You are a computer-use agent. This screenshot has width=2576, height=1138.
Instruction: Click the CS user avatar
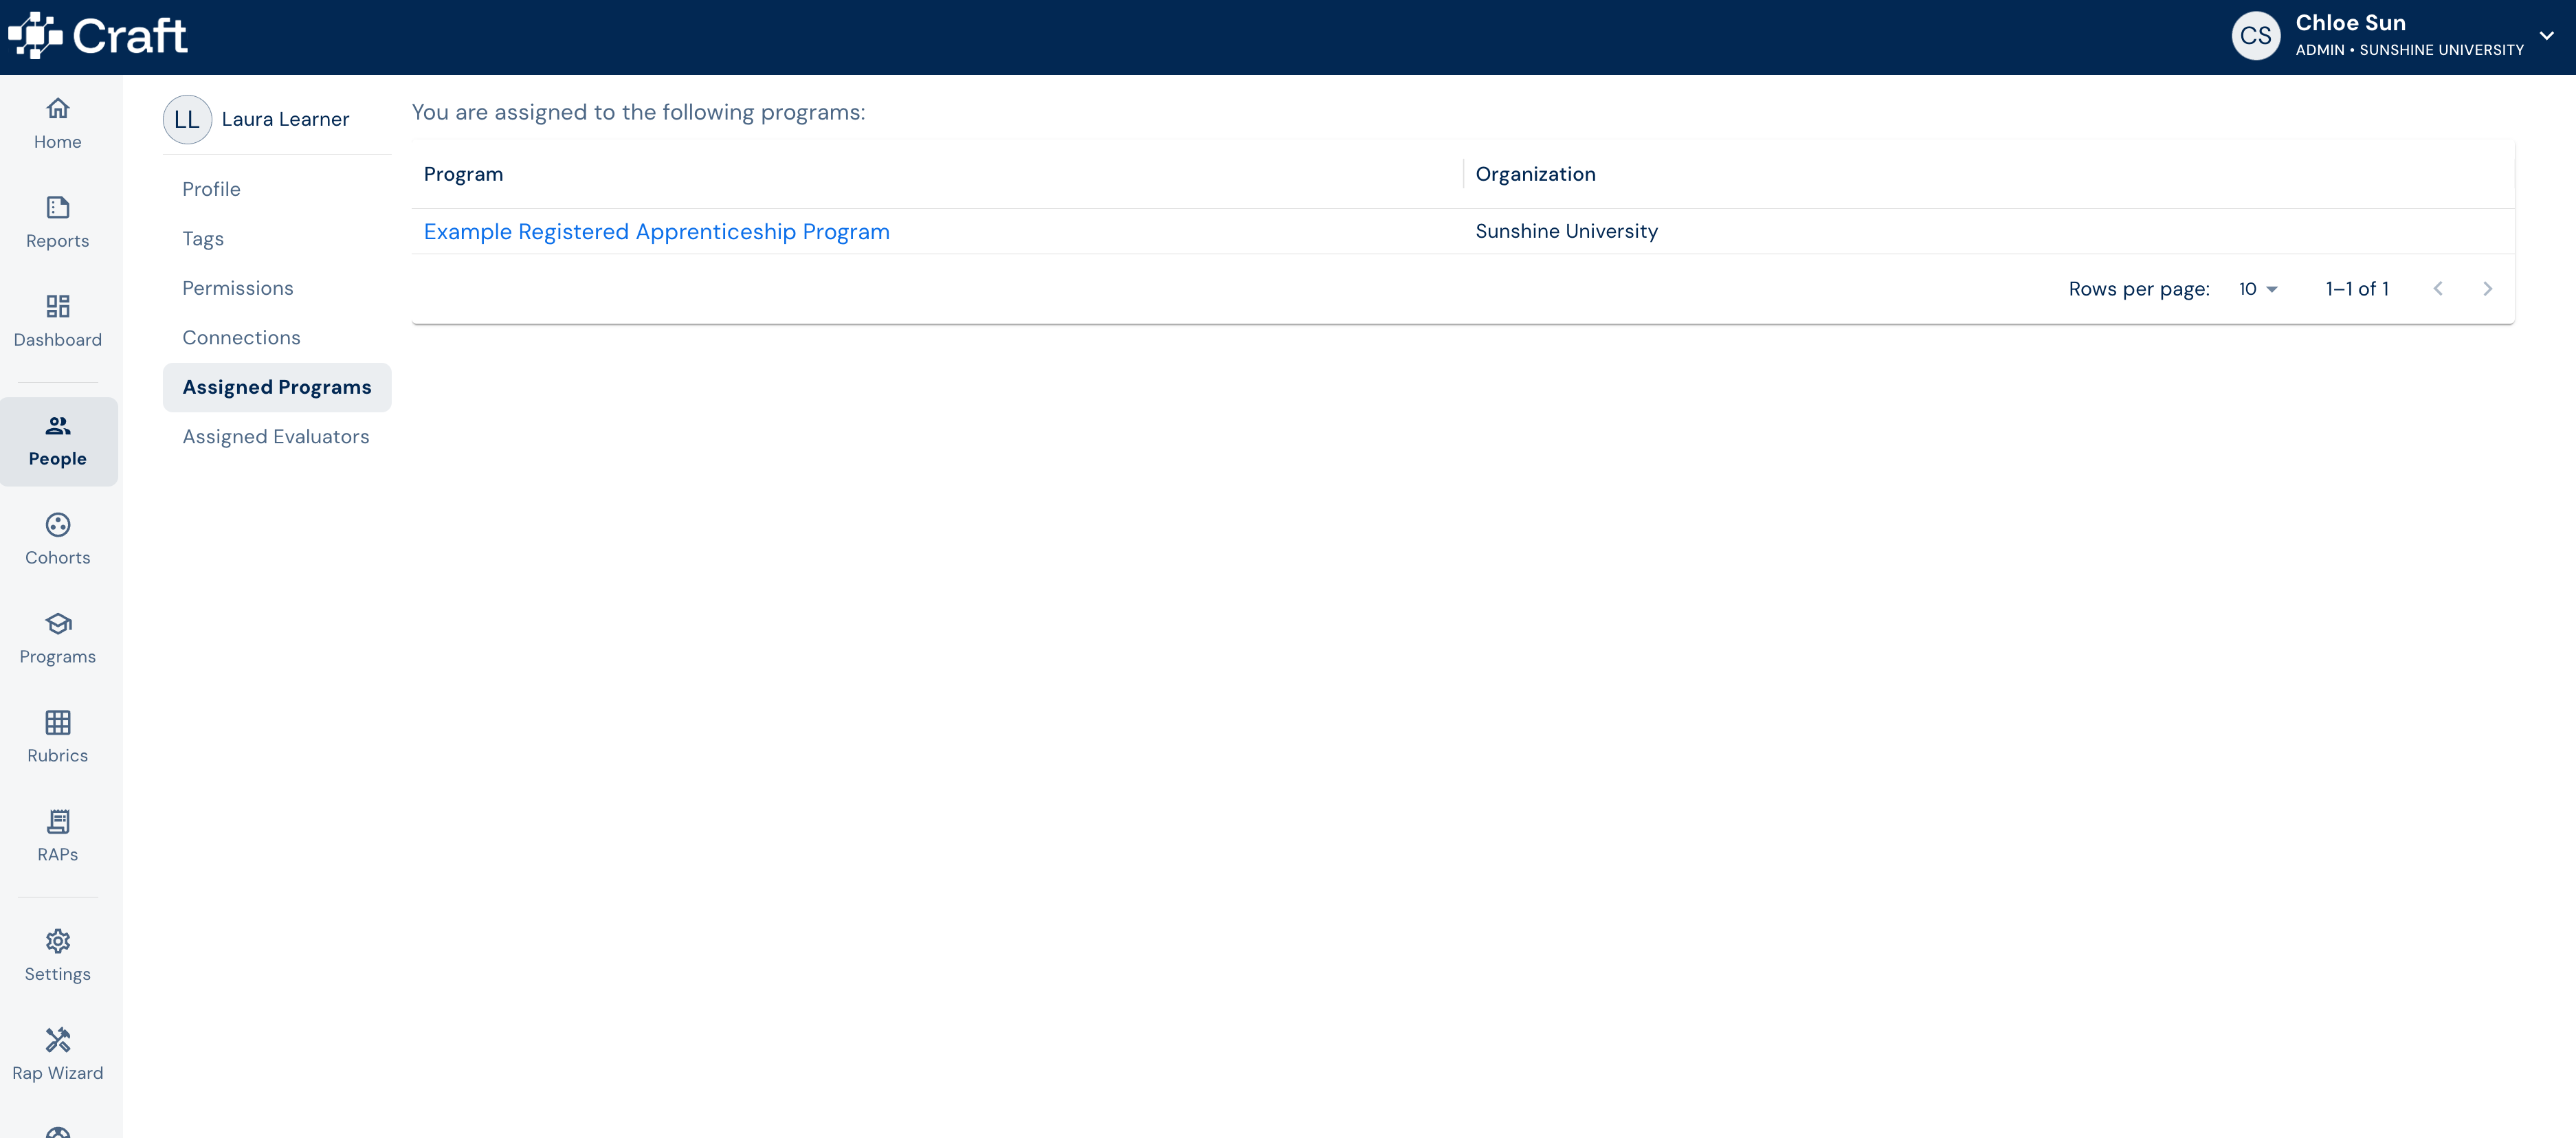pyautogui.click(x=2255, y=36)
